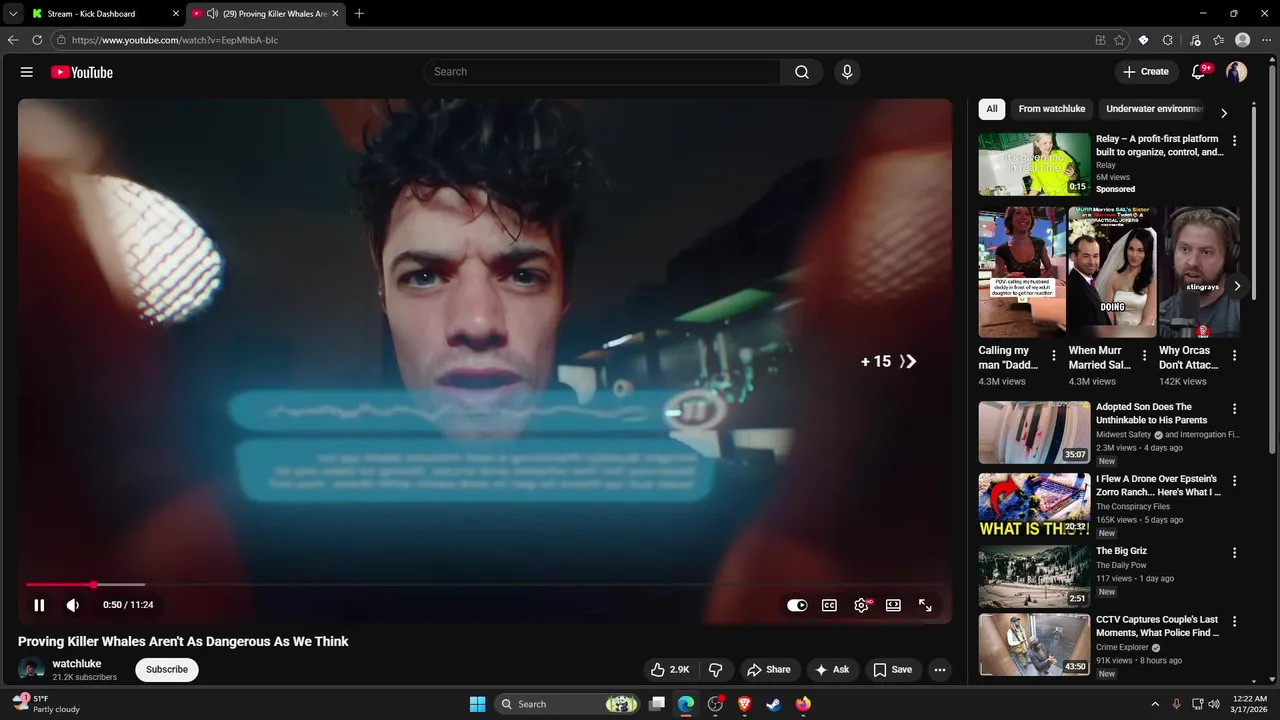The width and height of the screenshot is (1280, 720).
Task: Toggle closed captions CC button
Action: click(x=829, y=605)
